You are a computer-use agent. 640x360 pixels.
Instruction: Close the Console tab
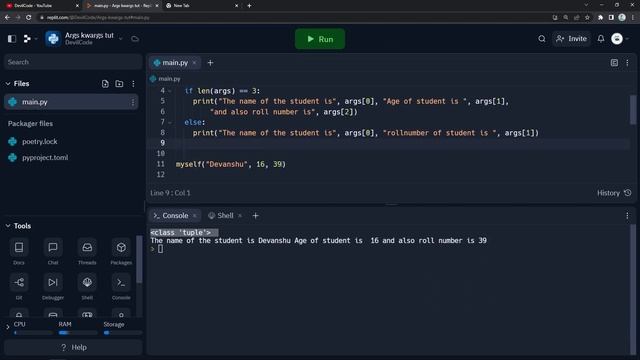click(x=195, y=216)
